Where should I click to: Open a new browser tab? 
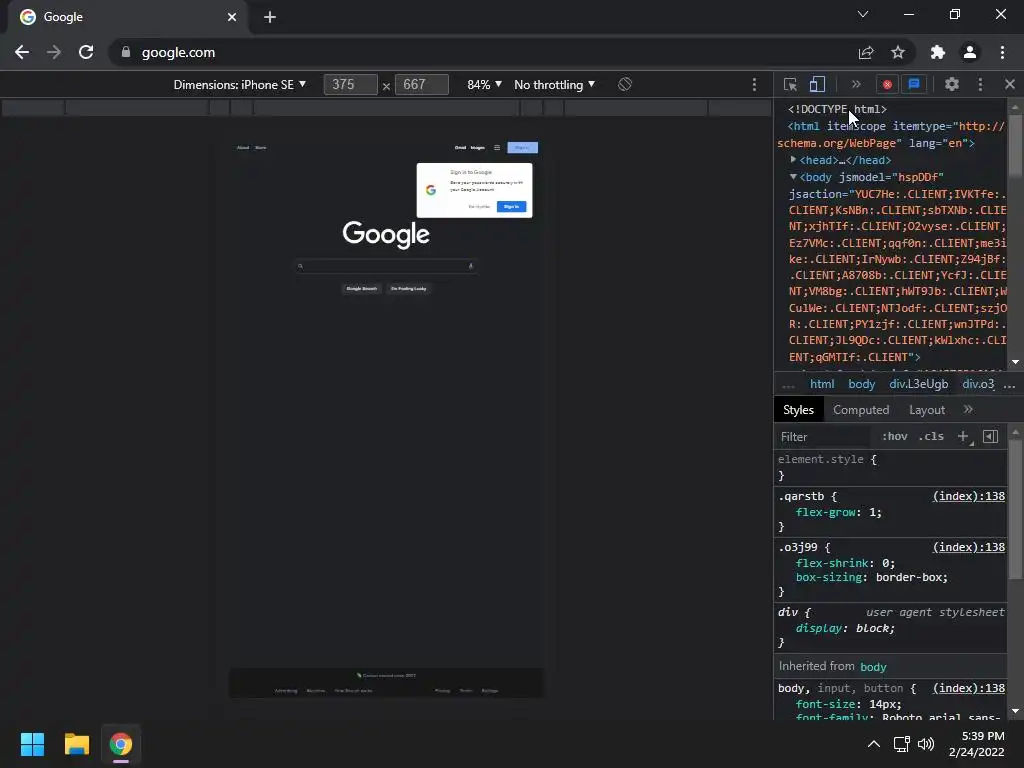(x=270, y=17)
